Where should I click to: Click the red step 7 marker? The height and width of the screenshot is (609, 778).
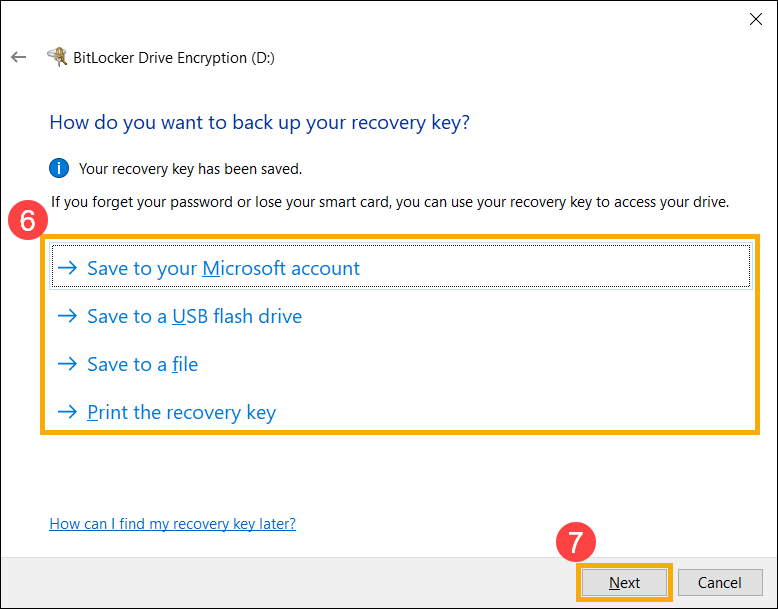[576, 542]
